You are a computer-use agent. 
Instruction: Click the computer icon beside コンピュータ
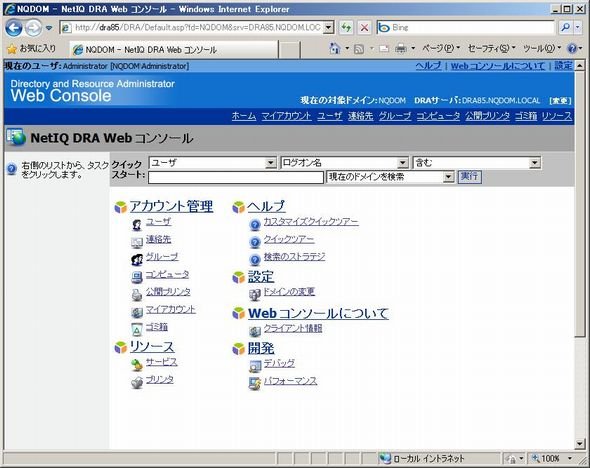point(137,277)
